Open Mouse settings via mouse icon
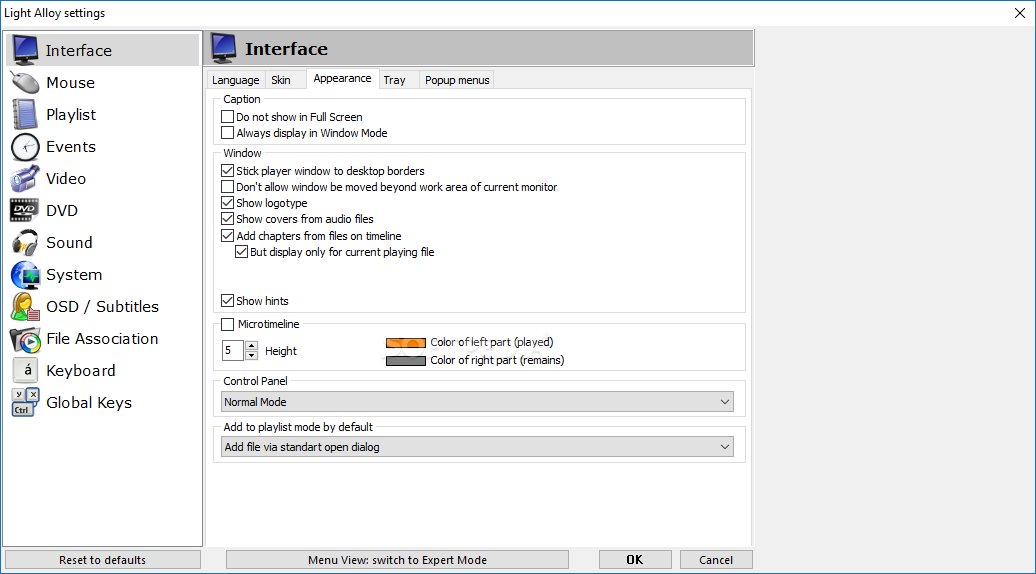Viewport: 1036px width, 574px height. tap(25, 83)
